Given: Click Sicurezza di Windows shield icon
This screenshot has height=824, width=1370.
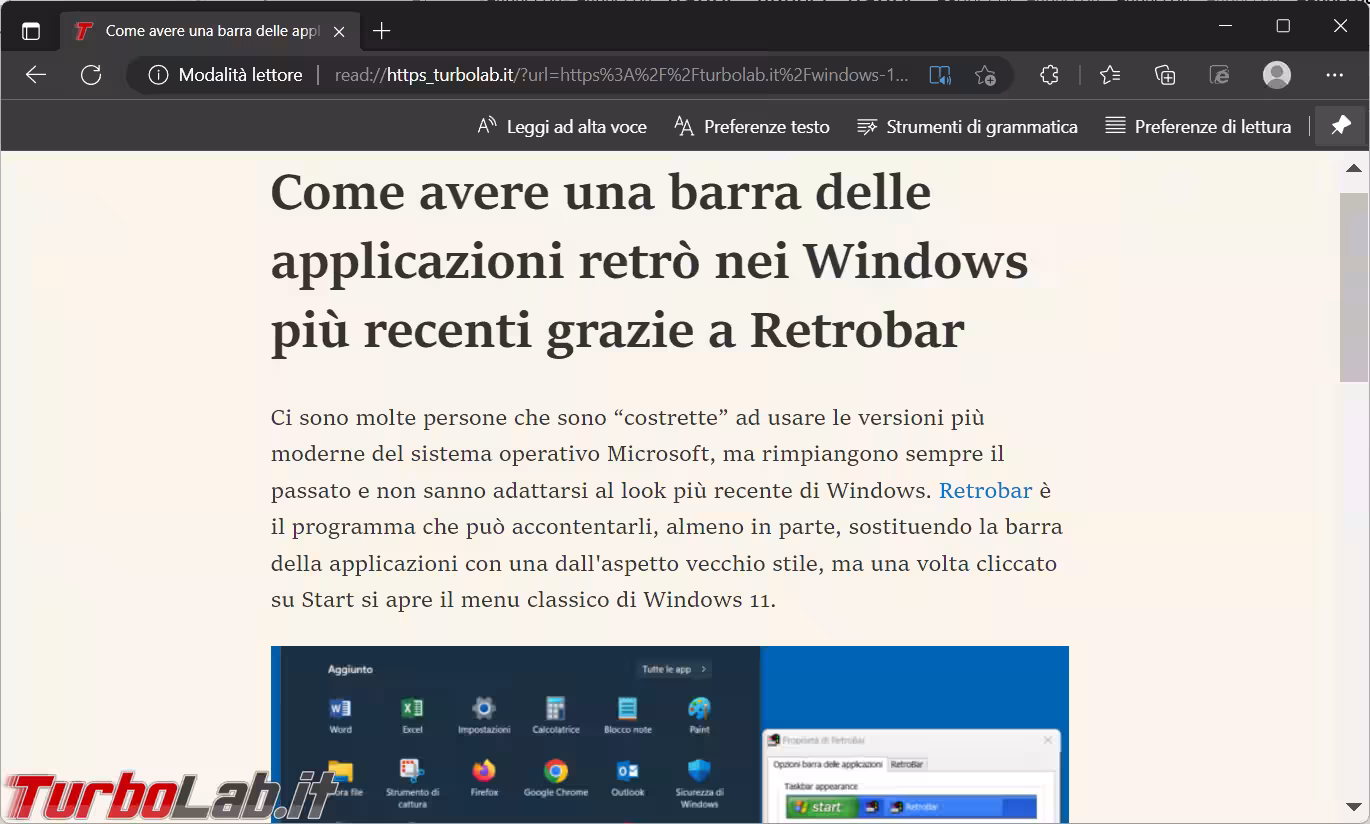Looking at the screenshot, I should click(700, 770).
